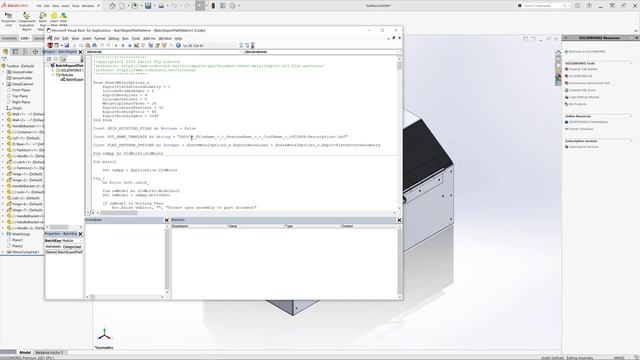
Task: Collapse the Modules folder in Project tree
Action: pyautogui.click(x=53, y=75)
